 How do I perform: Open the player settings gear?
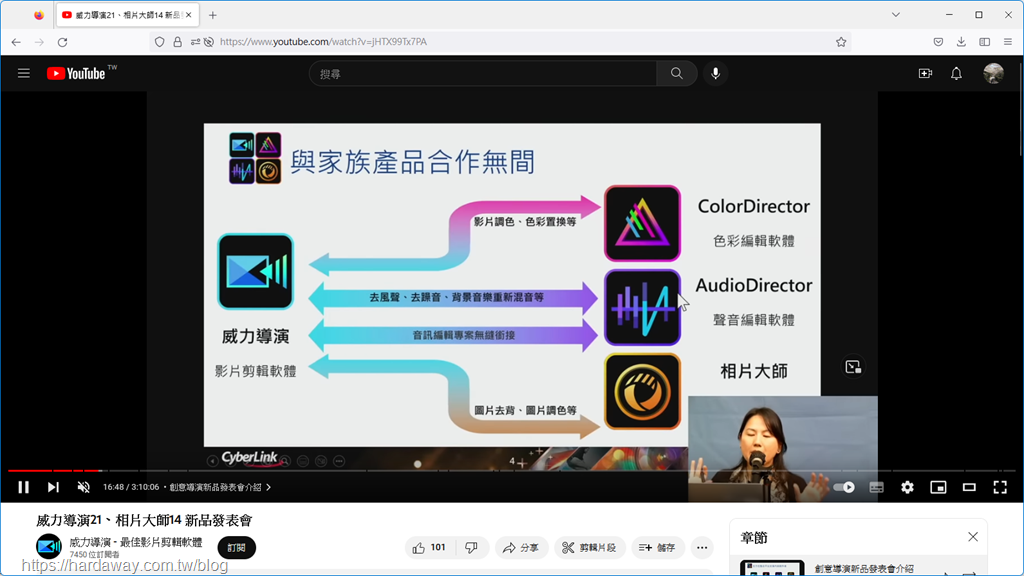907,487
